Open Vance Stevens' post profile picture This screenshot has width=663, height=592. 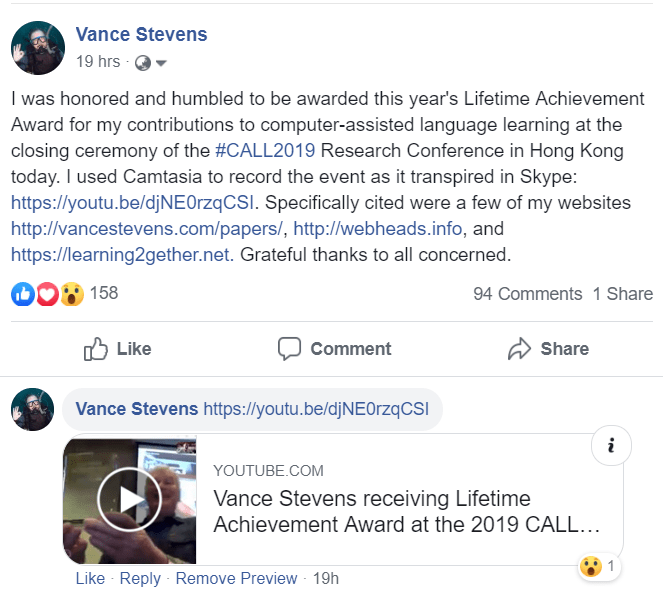(x=35, y=46)
